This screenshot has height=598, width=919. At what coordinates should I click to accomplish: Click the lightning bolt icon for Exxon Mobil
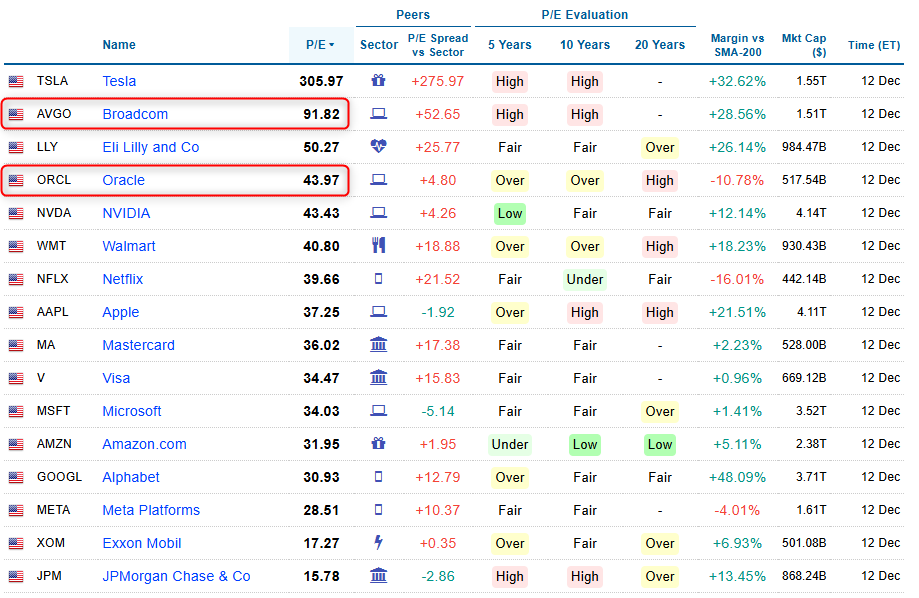(x=378, y=543)
